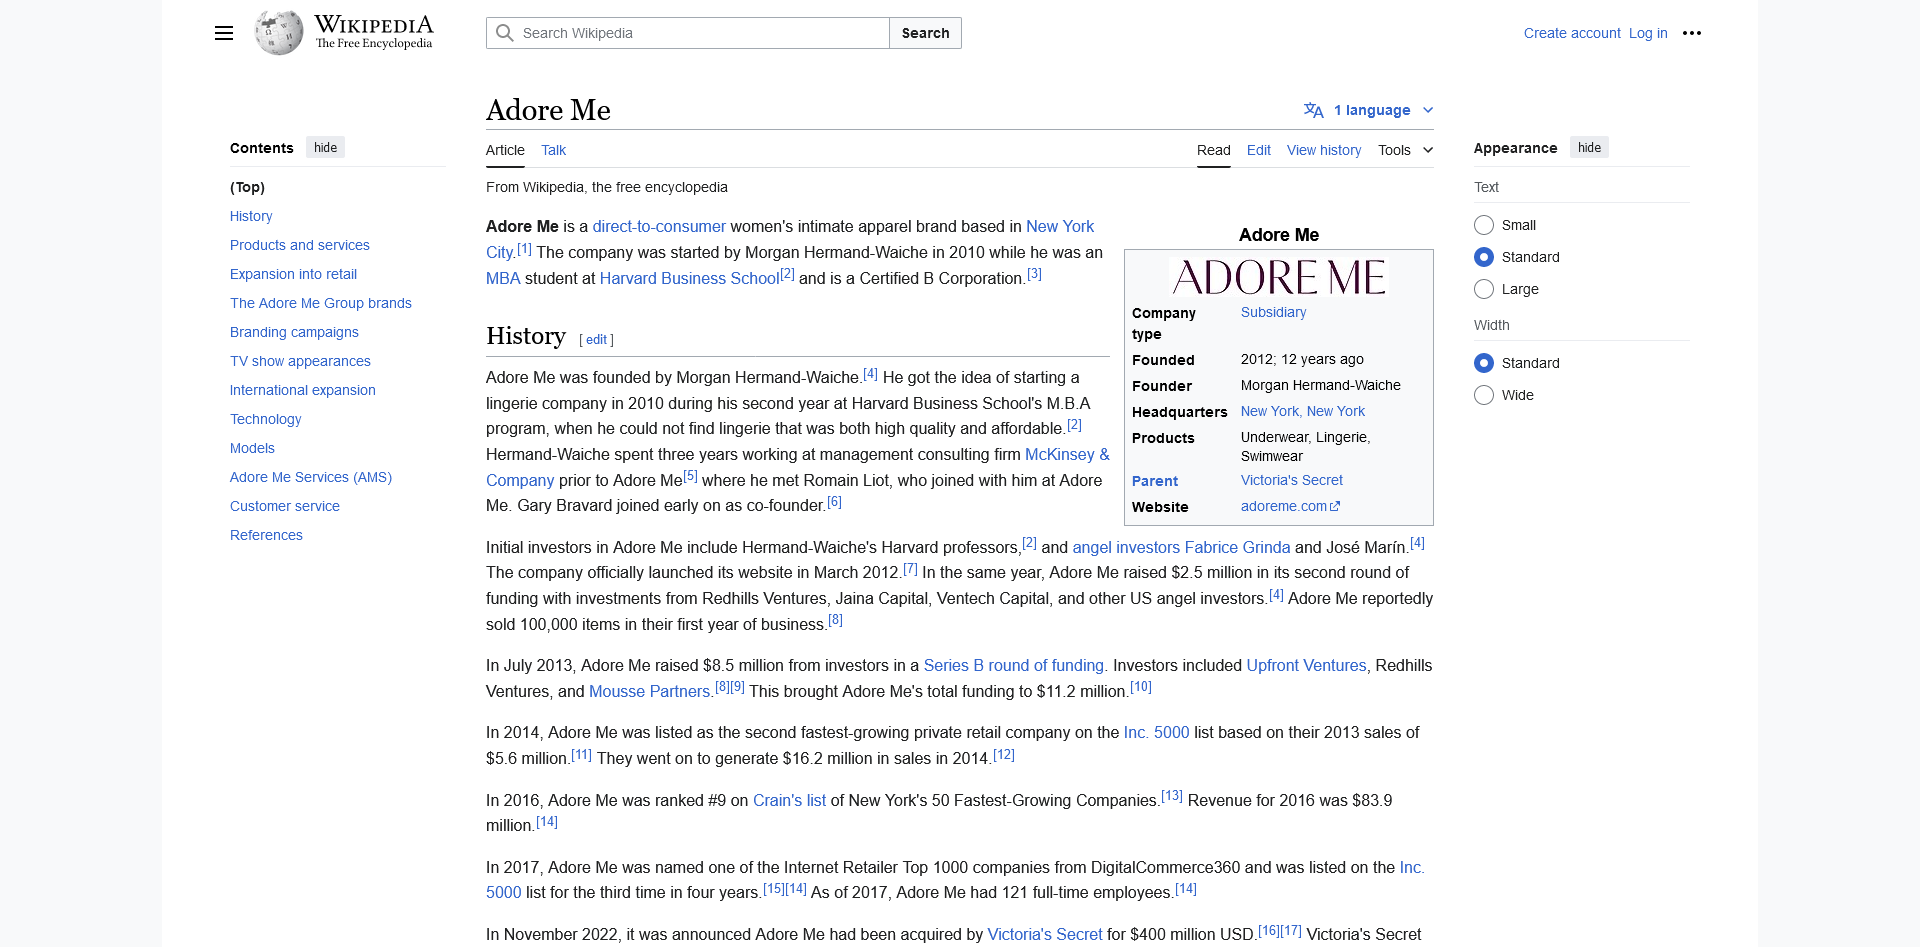Open the View history tab

(x=1323, y=150)
